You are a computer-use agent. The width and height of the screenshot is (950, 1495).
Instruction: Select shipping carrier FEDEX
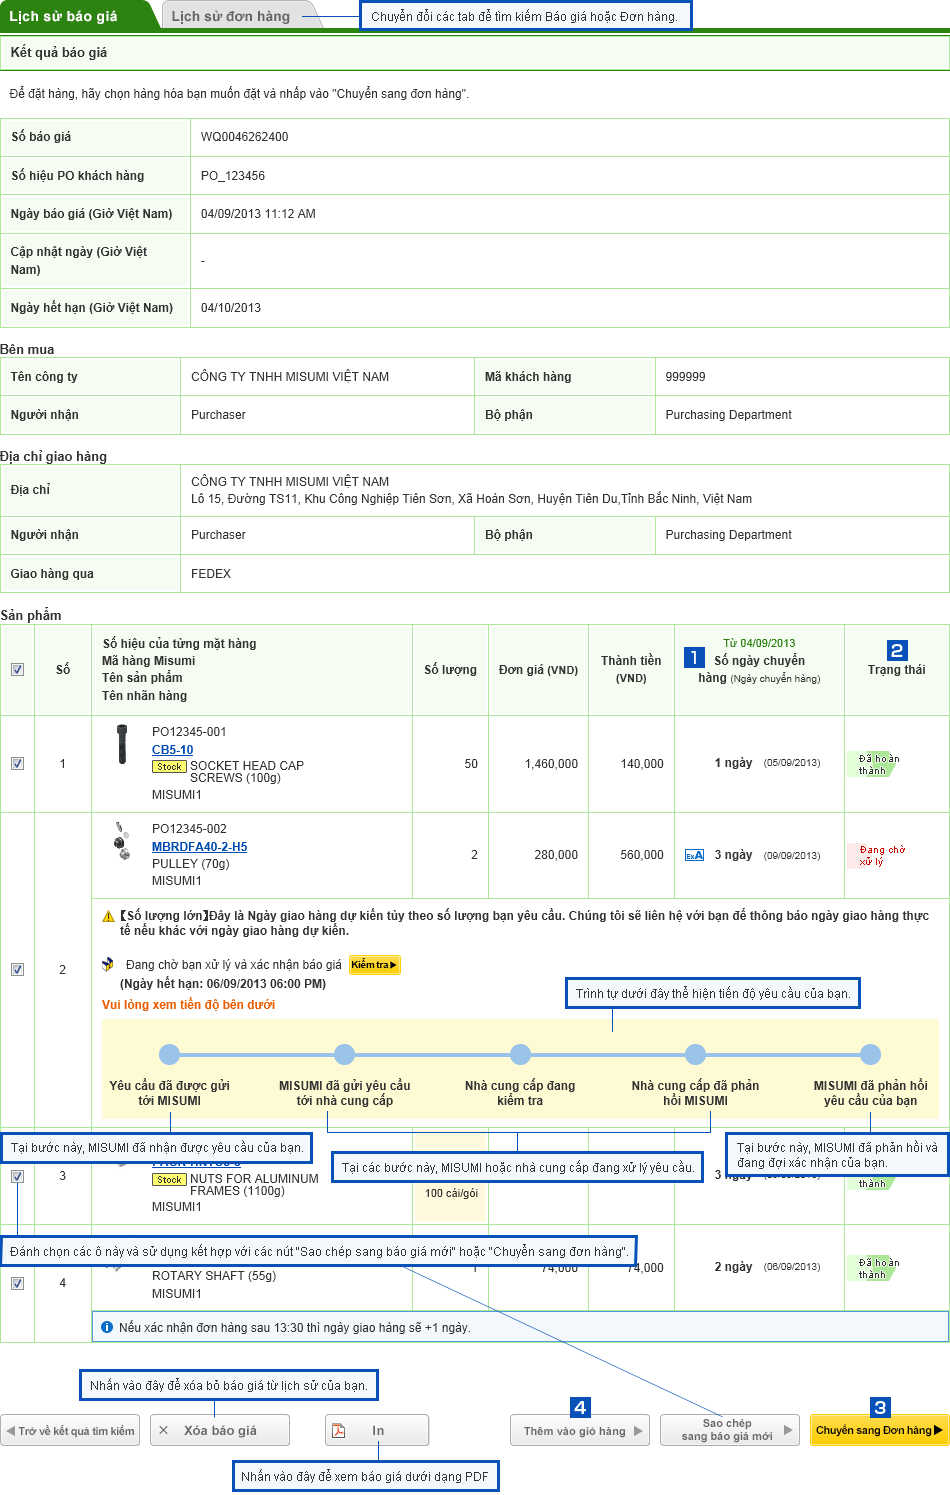click(x=211, y=574)
